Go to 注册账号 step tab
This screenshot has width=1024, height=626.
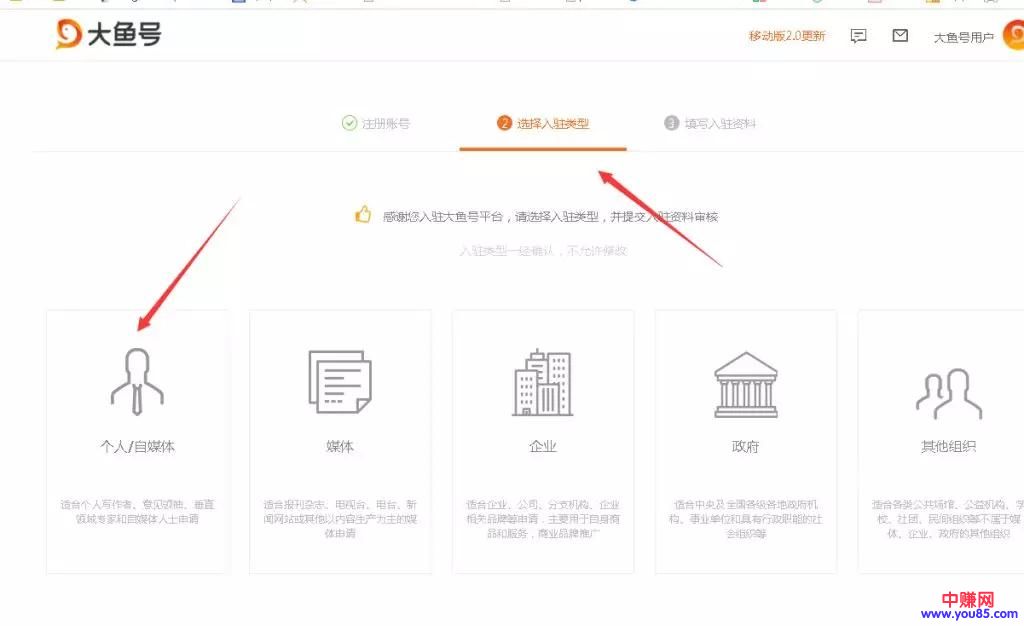tap(376, 124)
